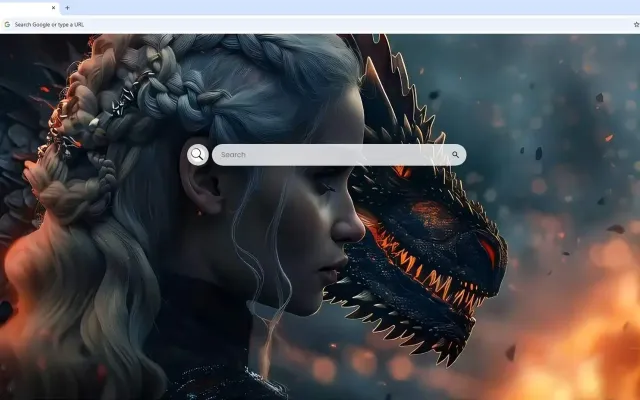Submit search with small magnifier button
The image size is (640, 400).
coord(456,155)
